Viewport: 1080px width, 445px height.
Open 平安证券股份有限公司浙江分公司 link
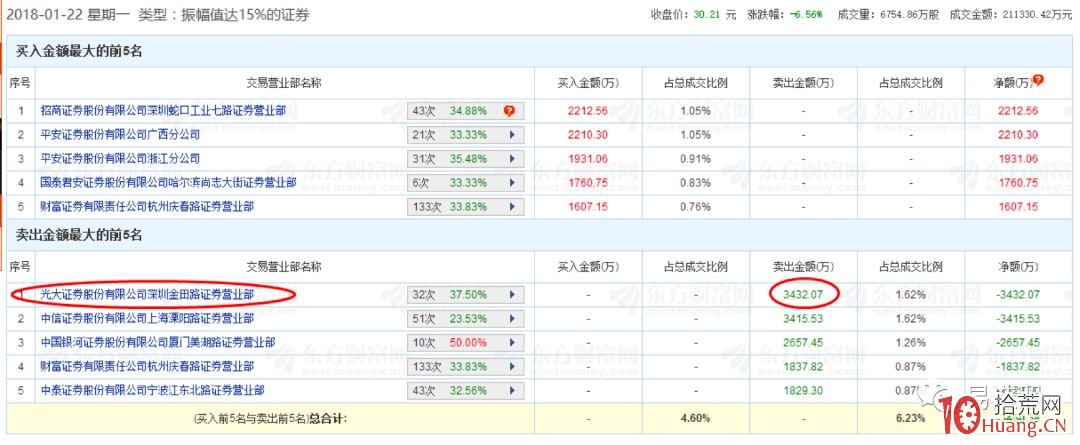(121, 158)
